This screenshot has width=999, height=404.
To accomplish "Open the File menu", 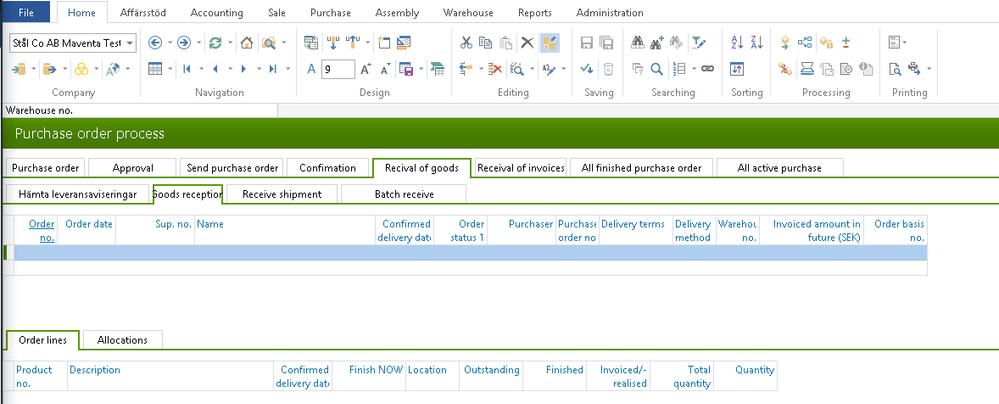I will (x=26, y=12).
